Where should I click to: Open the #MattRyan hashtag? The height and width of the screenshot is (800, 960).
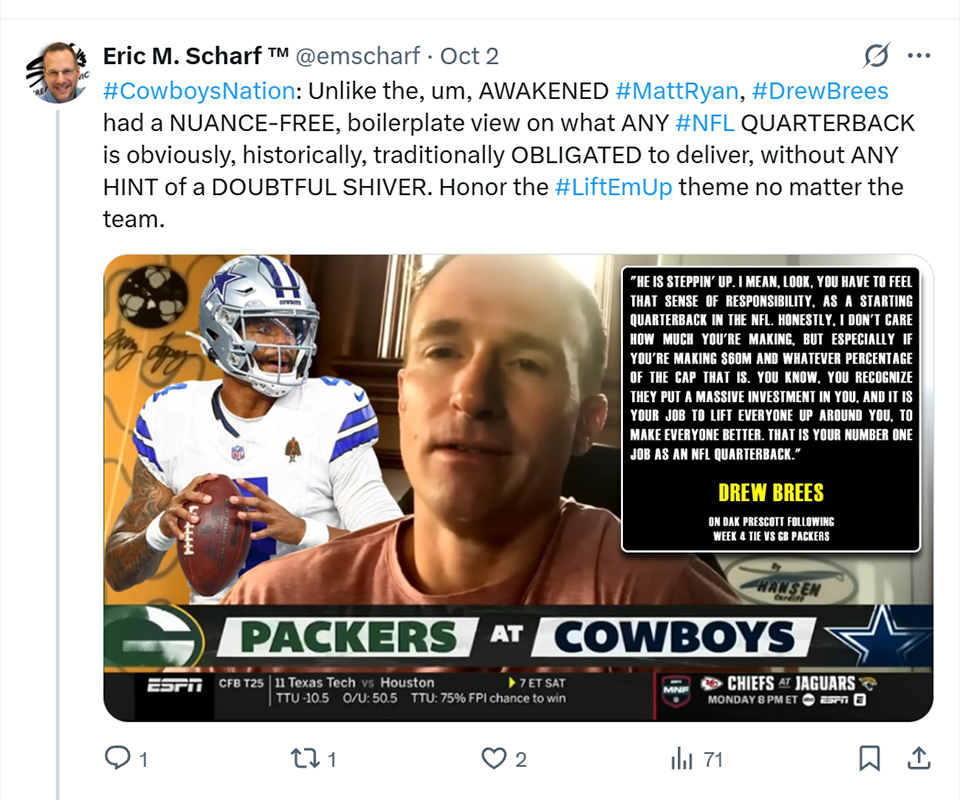click(x=677, y=91)
